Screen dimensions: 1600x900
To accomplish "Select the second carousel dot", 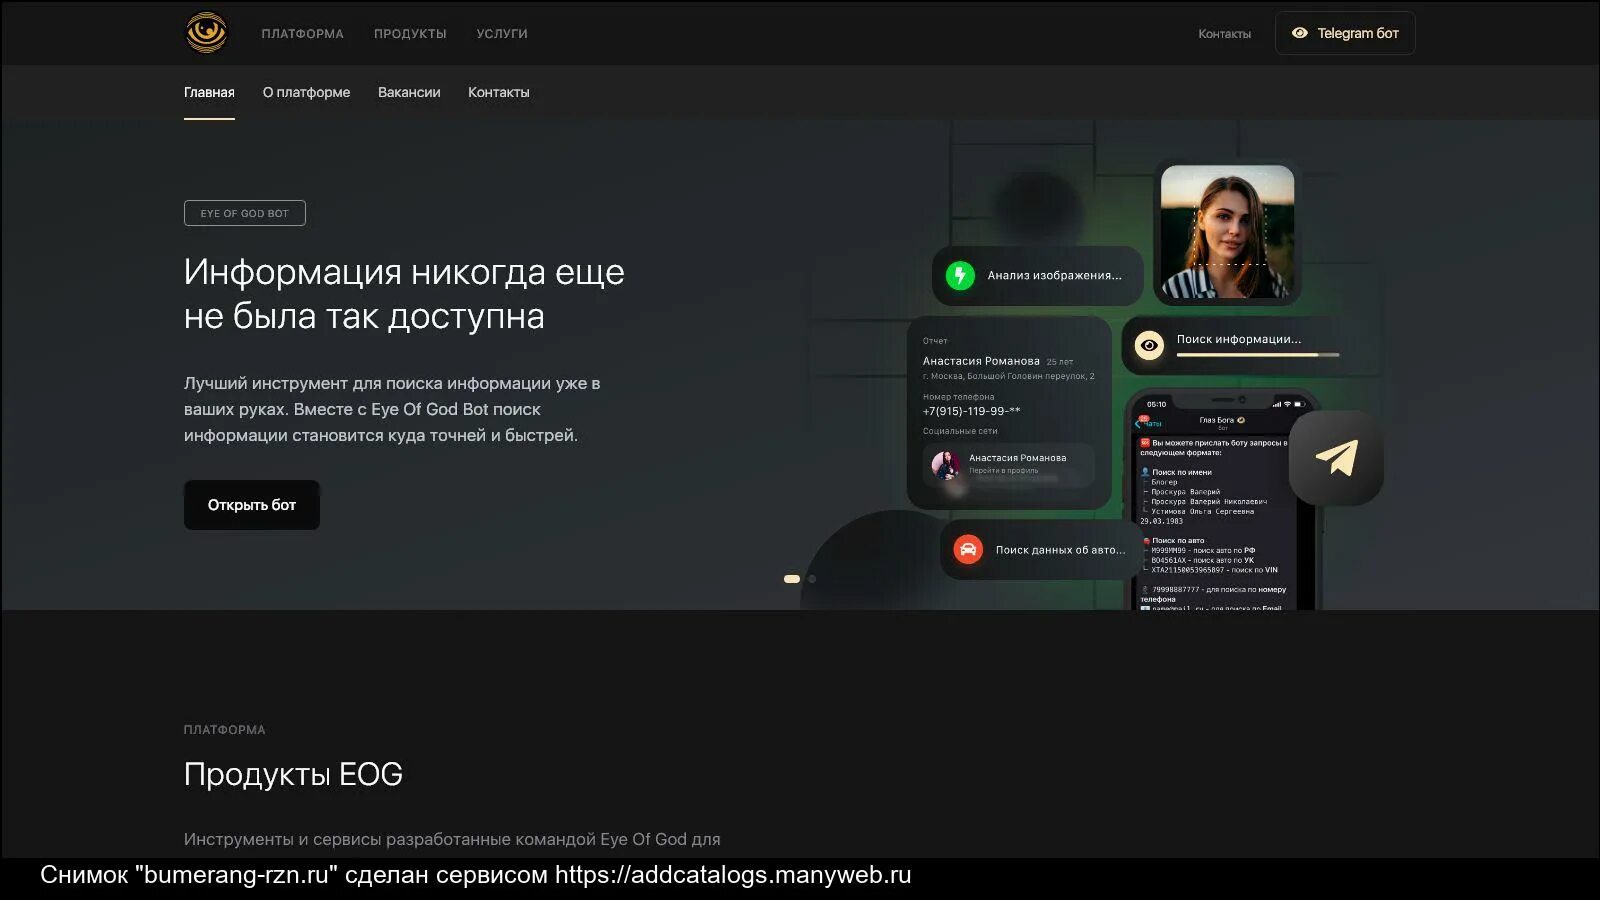I will 812,579.
